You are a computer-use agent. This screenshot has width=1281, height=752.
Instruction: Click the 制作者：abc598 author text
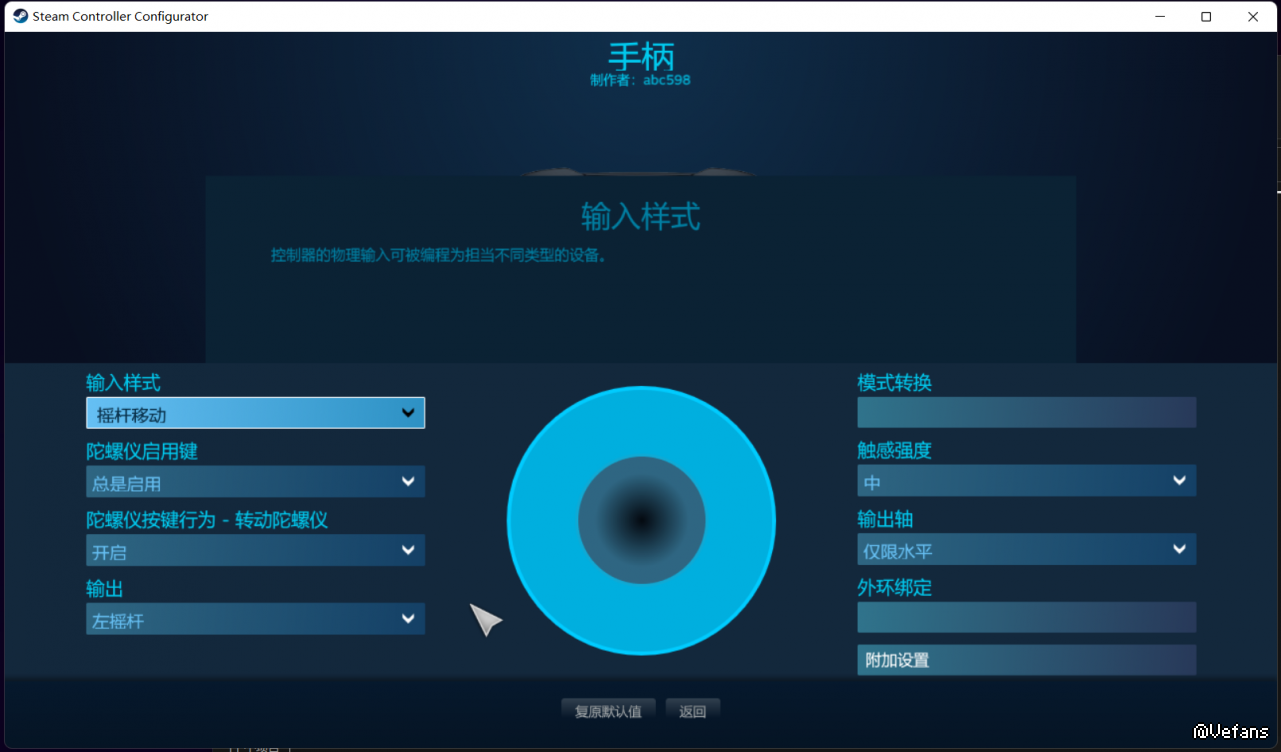click(640, 80)
